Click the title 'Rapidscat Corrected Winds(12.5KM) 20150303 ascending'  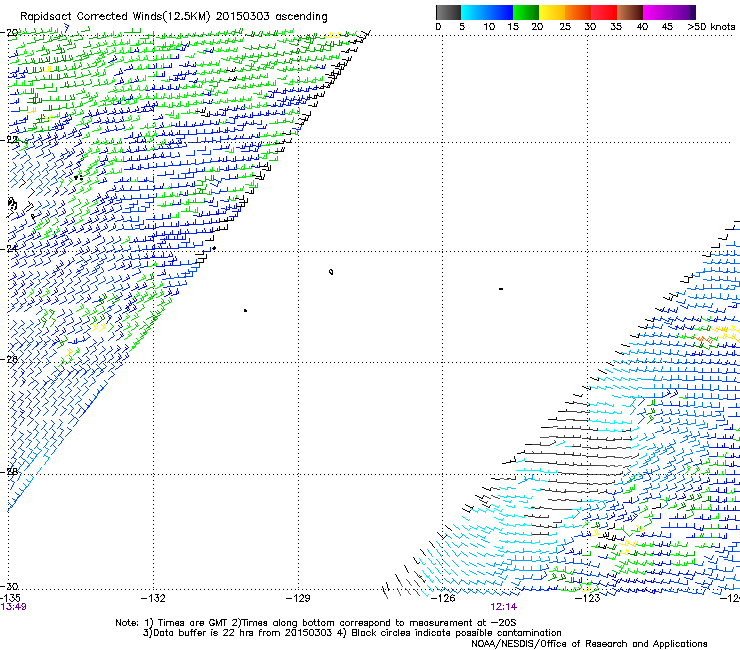pos(174,16)
